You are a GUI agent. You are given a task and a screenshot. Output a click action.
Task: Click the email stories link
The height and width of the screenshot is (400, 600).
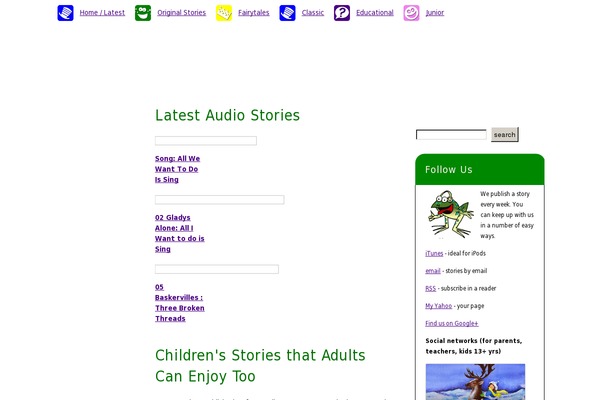433,271
